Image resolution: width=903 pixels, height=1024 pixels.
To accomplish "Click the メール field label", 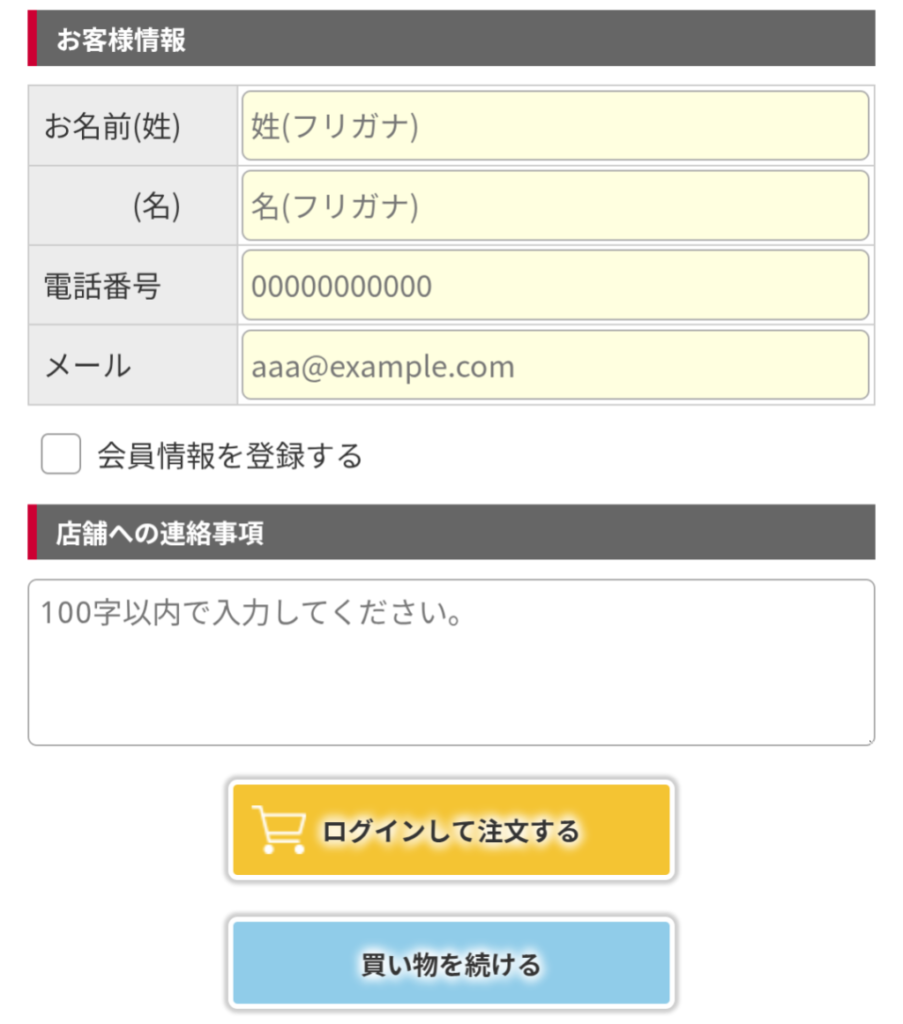I will (87, 365).
